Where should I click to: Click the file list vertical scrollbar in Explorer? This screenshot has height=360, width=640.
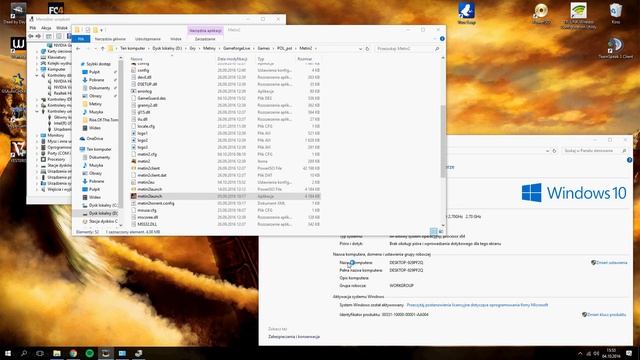(443, 142)
